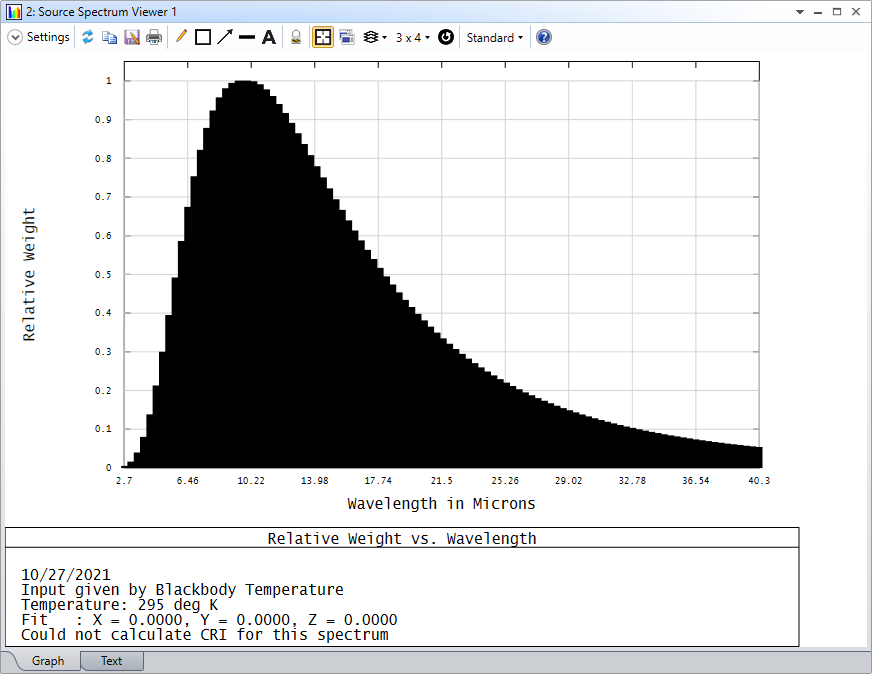This screenshot has width=872, height=674.
Task: Click the Wavelength in Microns axis label
Action: [x=442, y=503]
